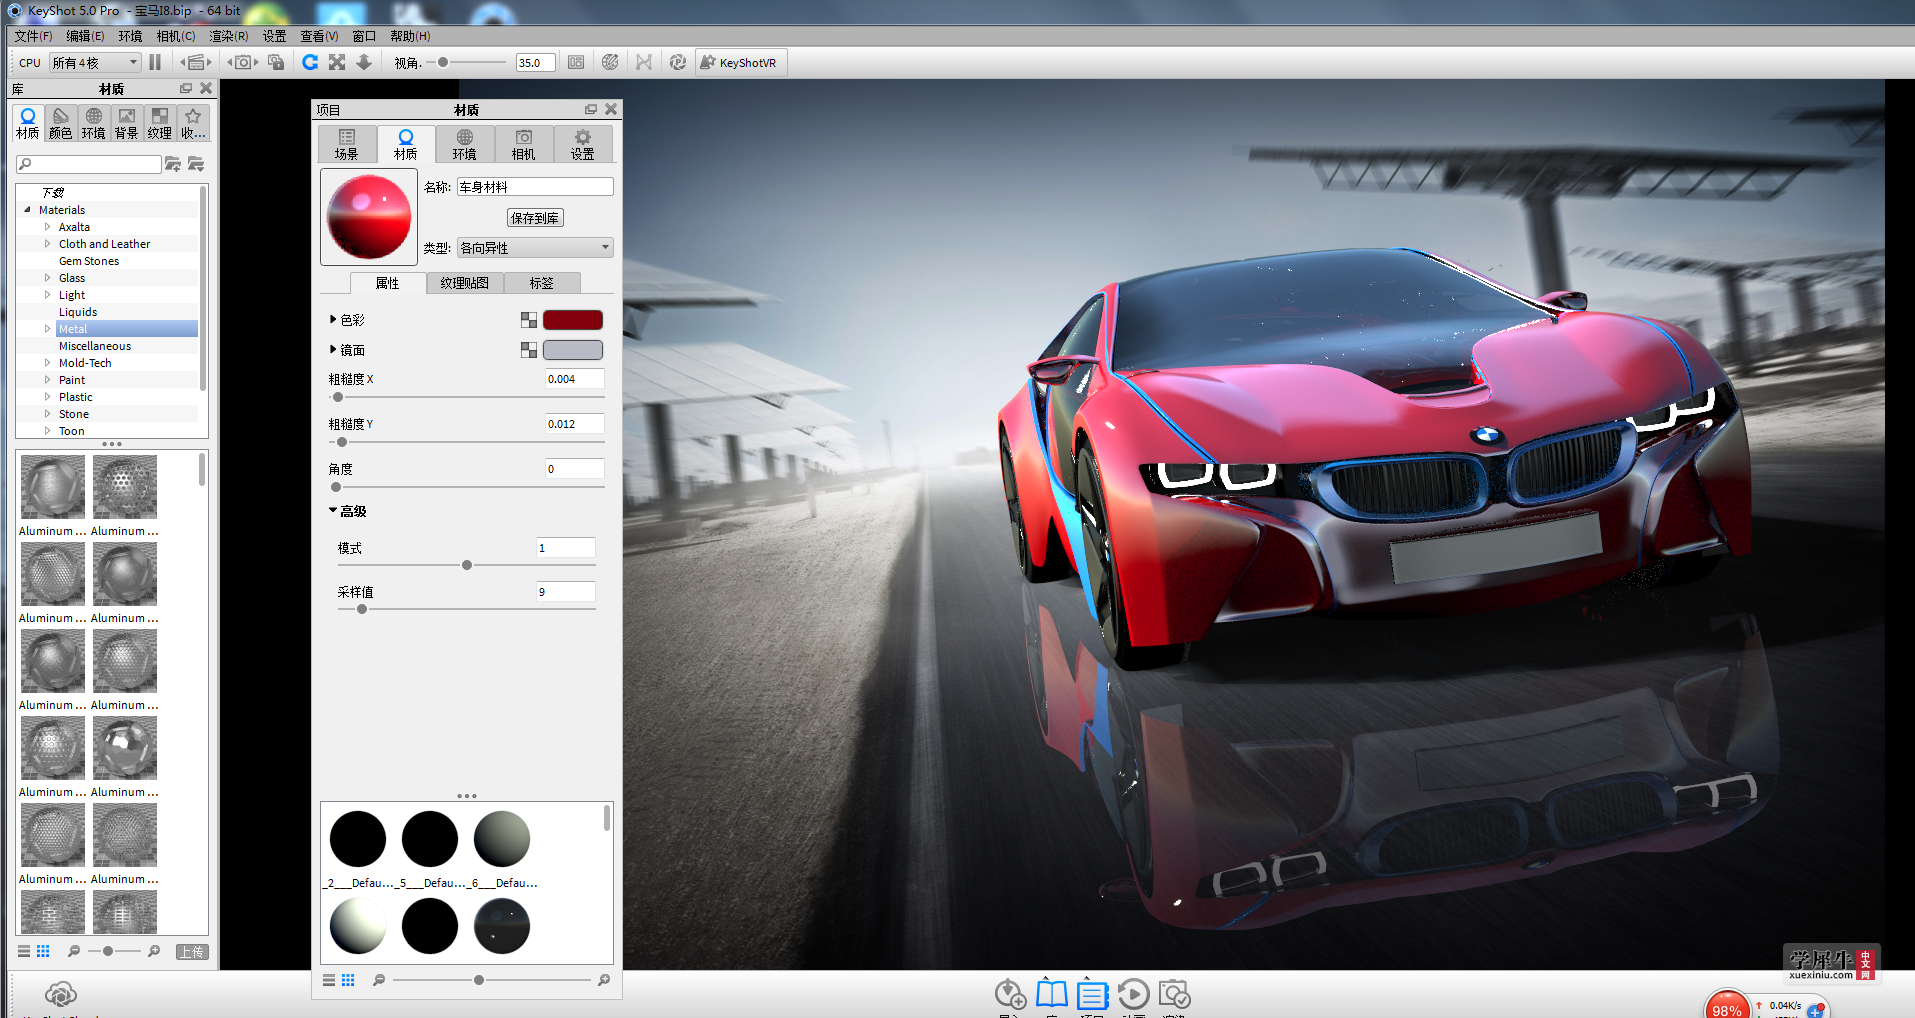Expand Cloth and Leather folder
This screenshot has width=1915, height=1018.
47,244
